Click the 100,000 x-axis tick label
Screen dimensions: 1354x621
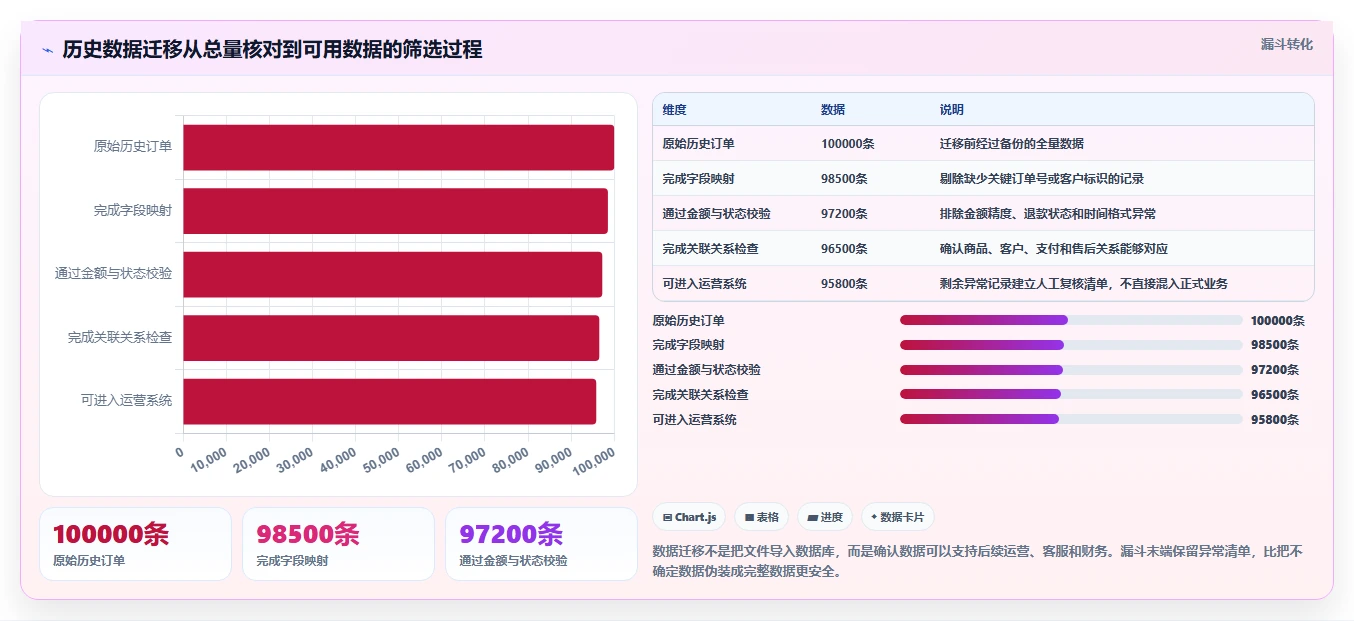[592, 461]
